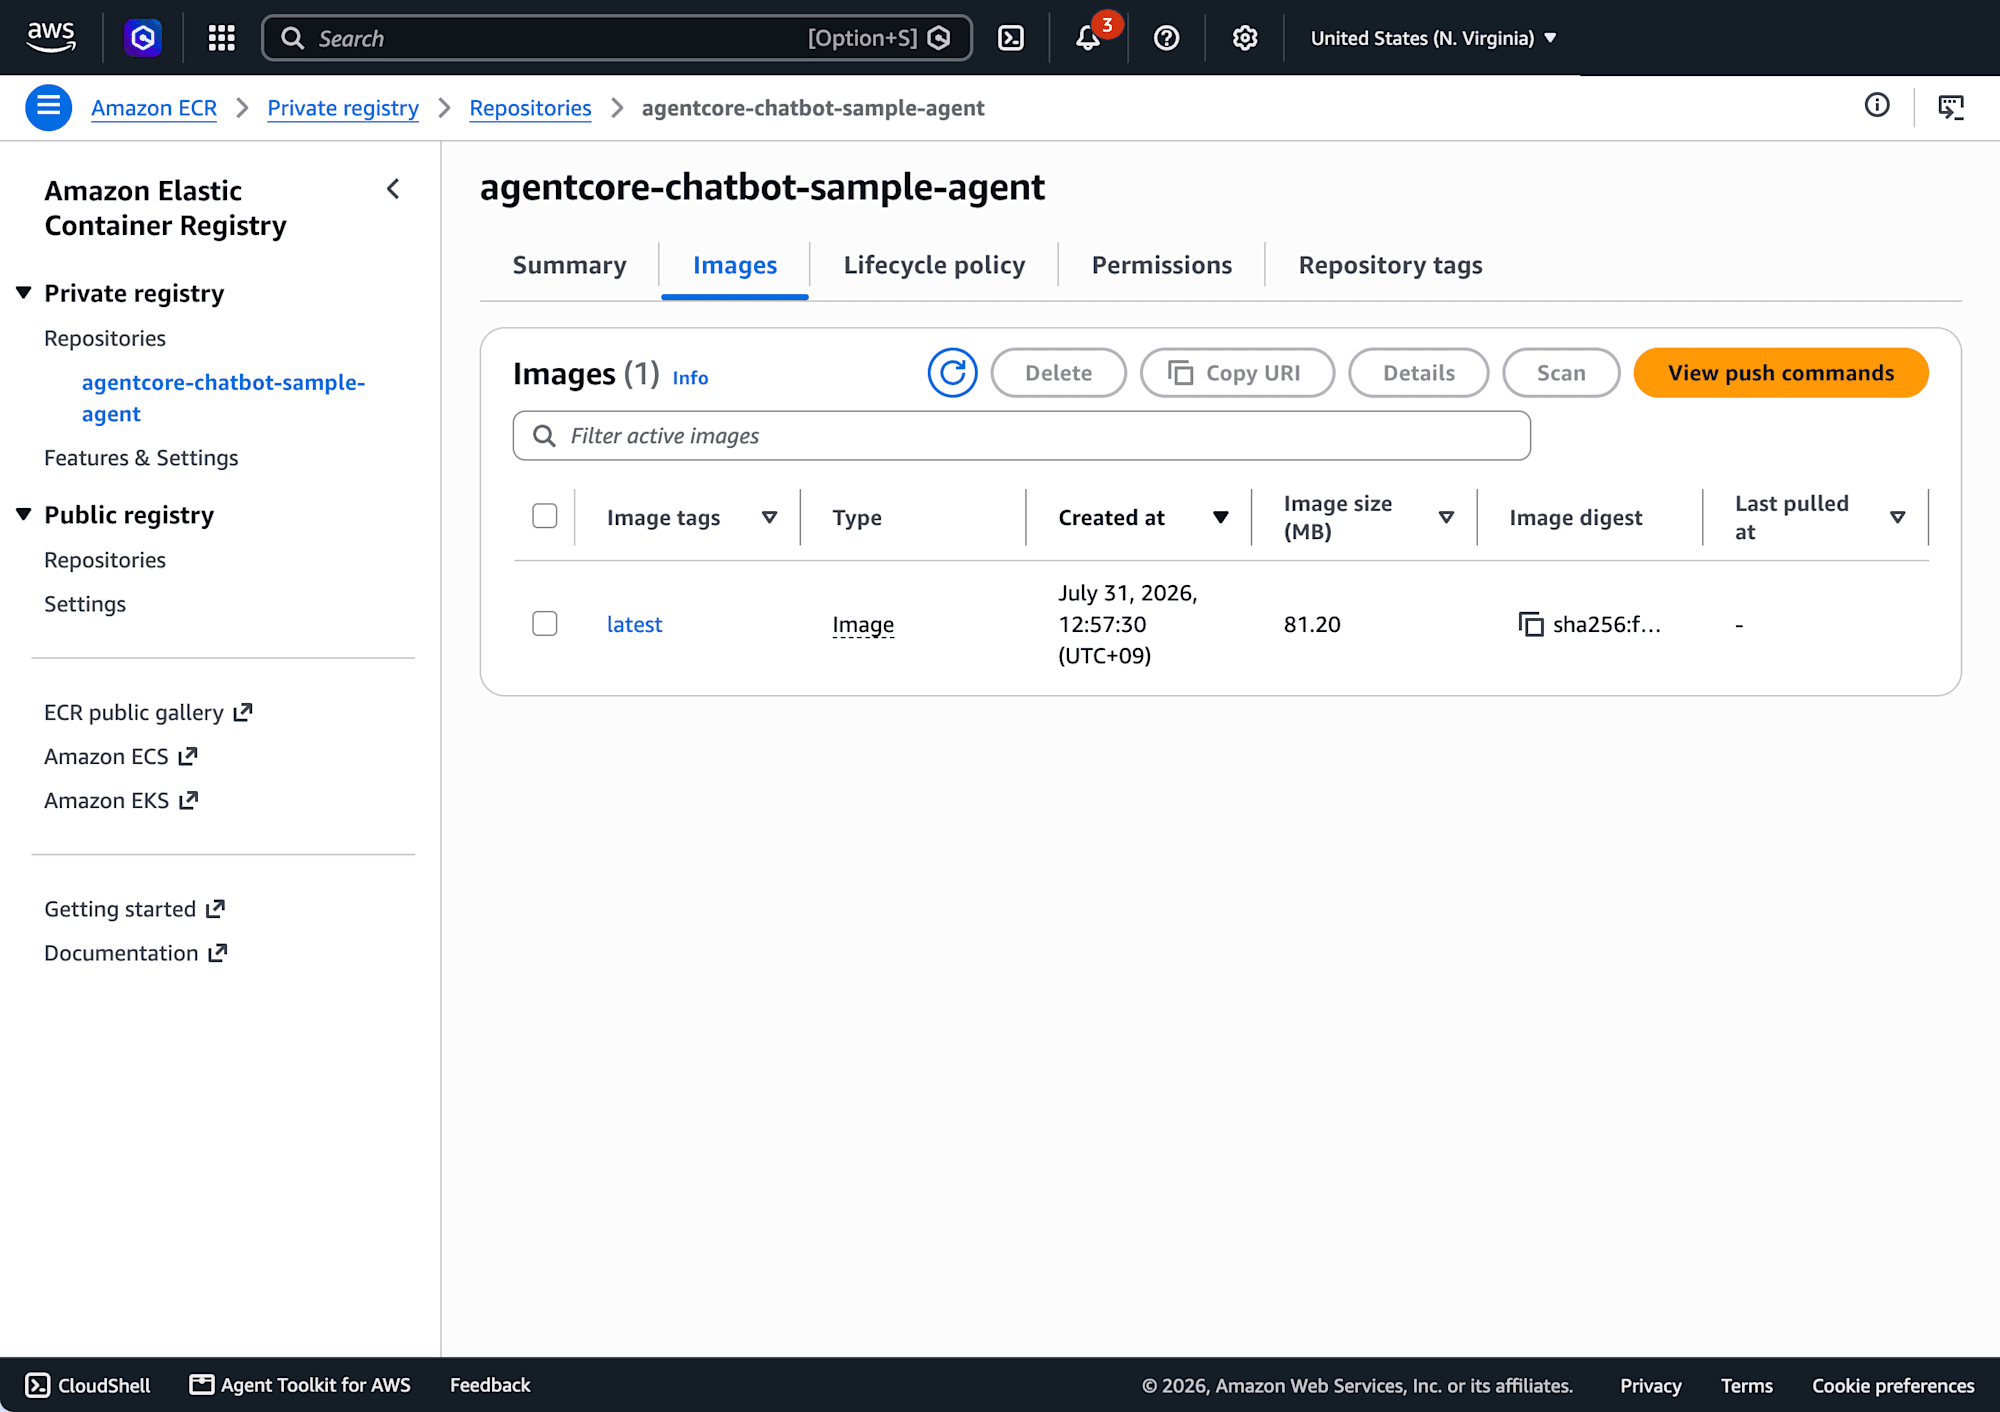Sort by the Created at column arrow
Screen dimensions: 2000x1412
coord(1221,517)
